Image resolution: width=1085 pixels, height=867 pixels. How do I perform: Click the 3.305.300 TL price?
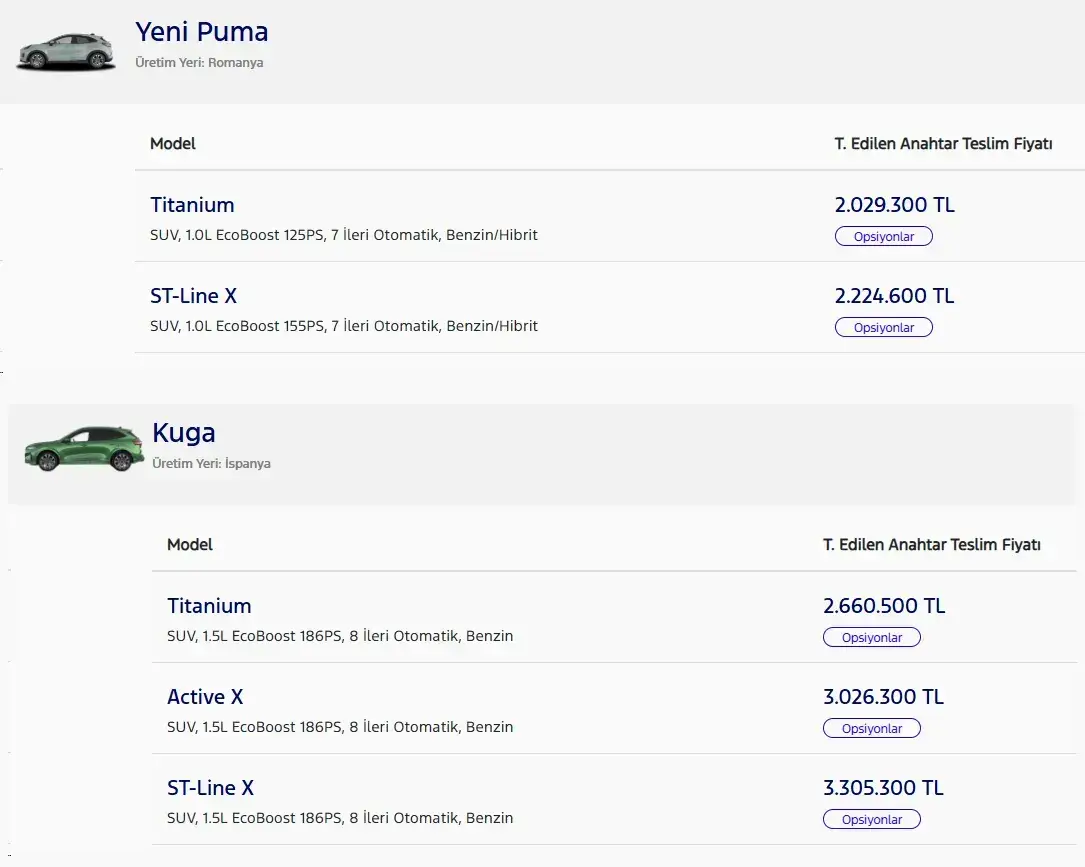(884, 788)
